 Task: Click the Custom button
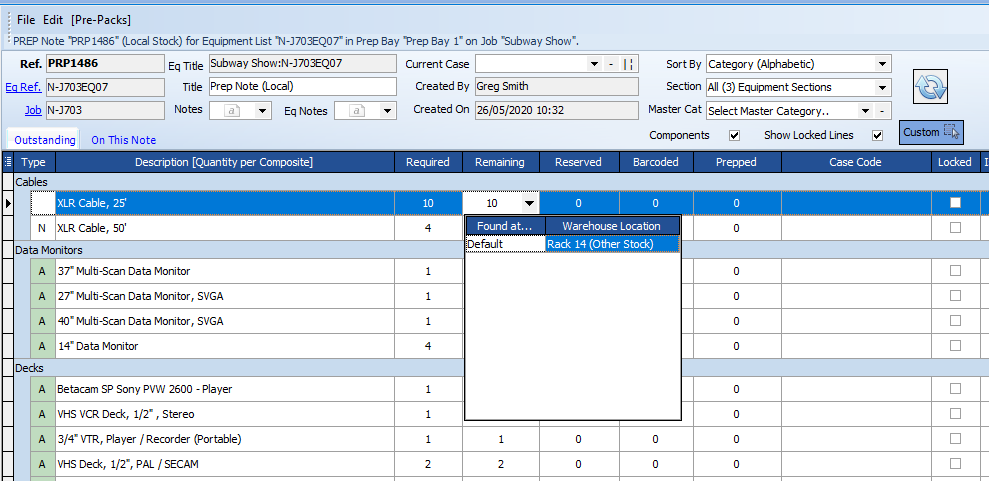pyautogui.click(x=930, y=132)
